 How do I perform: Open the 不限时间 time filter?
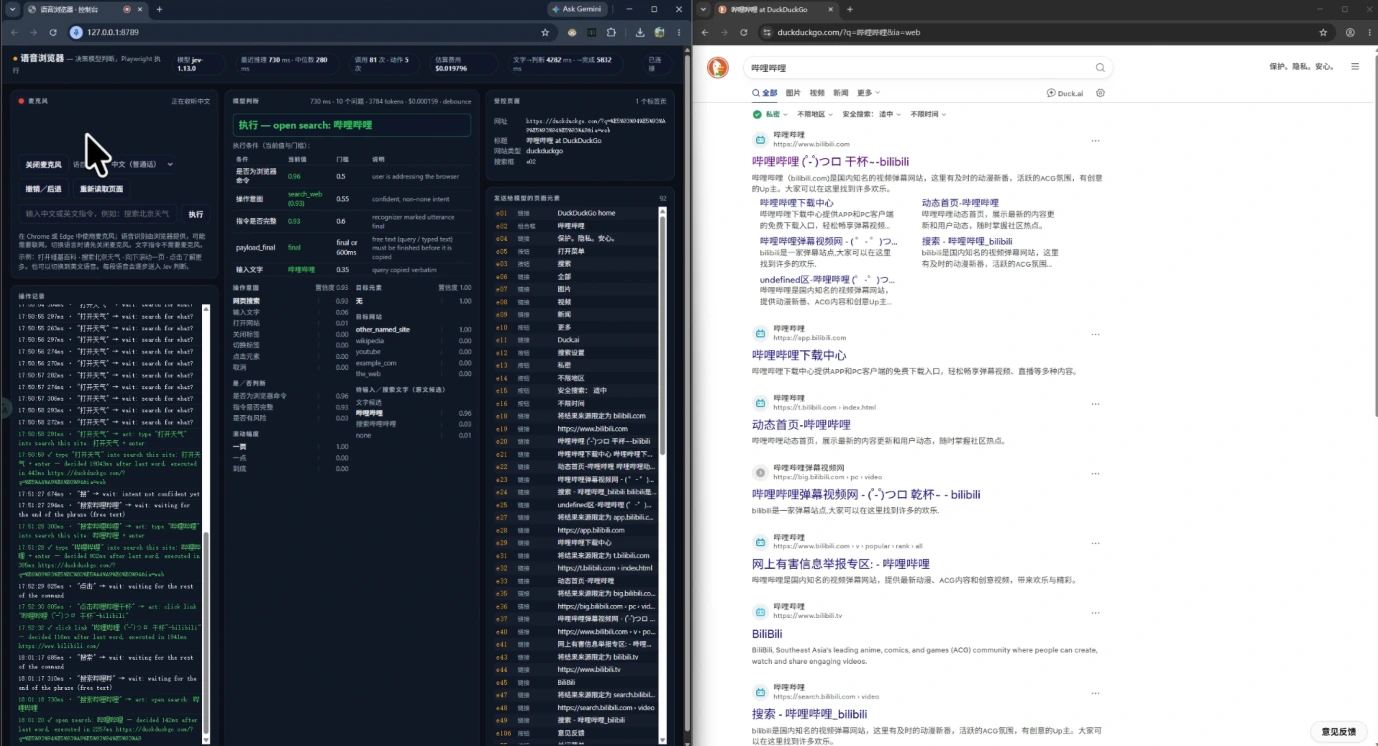click(x=929, y=114)
